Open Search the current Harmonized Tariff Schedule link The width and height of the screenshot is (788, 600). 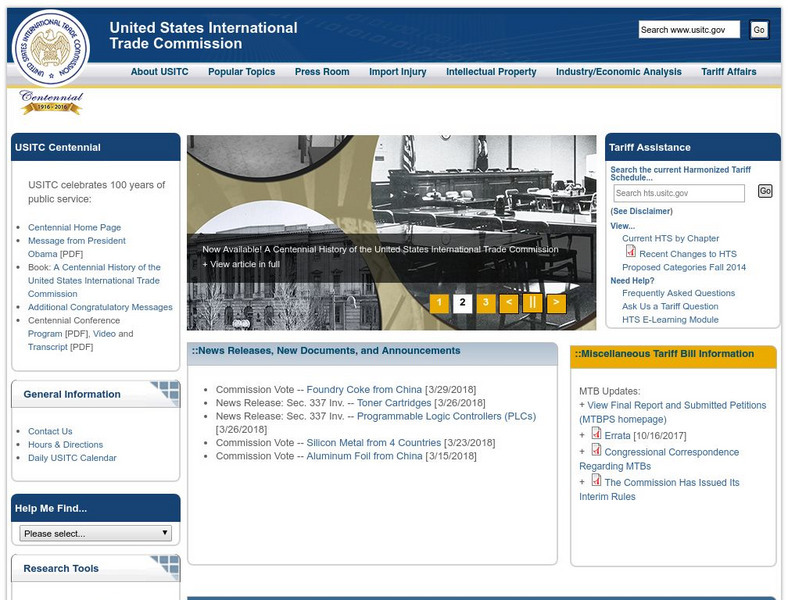click(x=680, y=173)
